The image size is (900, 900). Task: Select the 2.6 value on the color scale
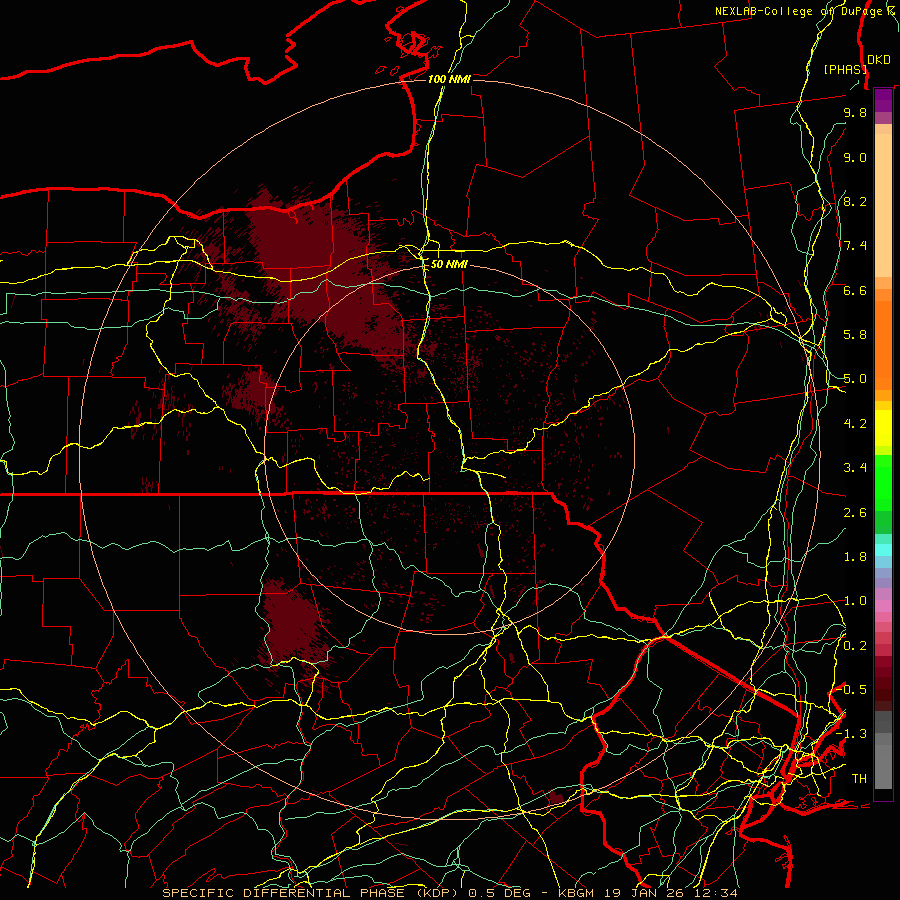click(855, 513)
